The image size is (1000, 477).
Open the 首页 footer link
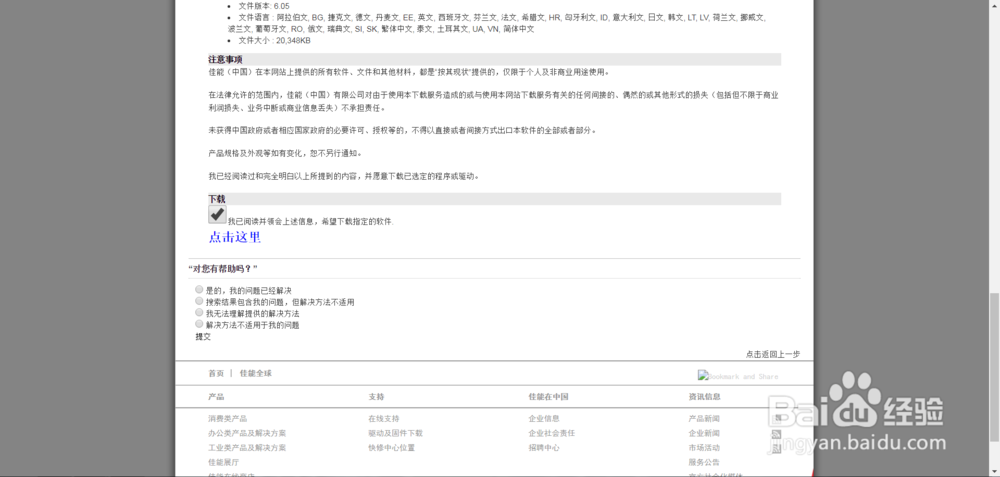click(216, 373)
